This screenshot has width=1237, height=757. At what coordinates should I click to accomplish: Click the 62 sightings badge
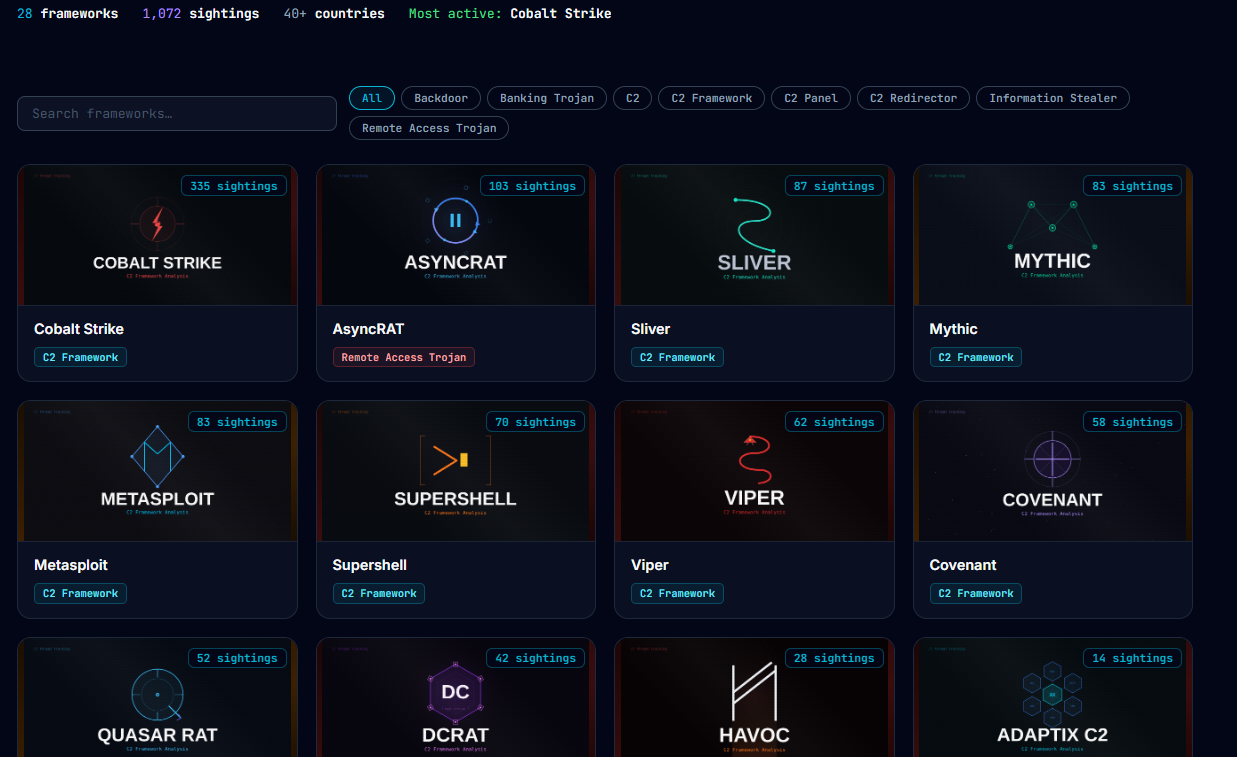(x=834, y=422)
